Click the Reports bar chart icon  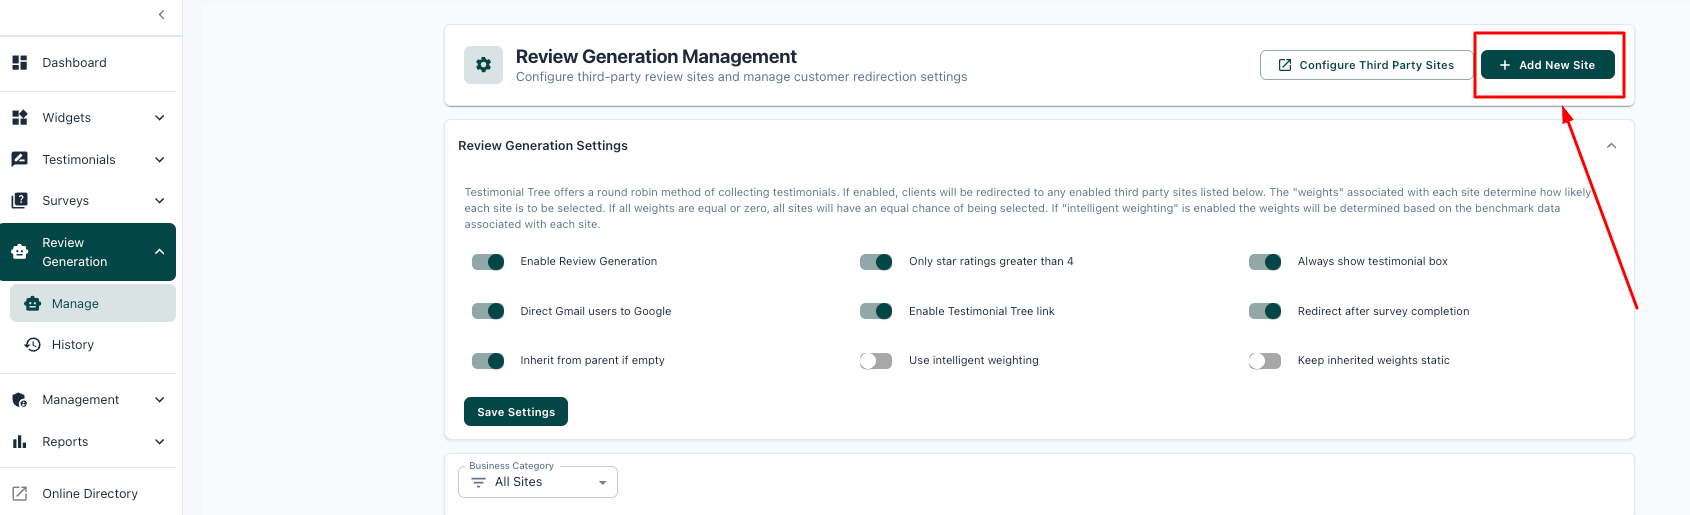point(19,442)
